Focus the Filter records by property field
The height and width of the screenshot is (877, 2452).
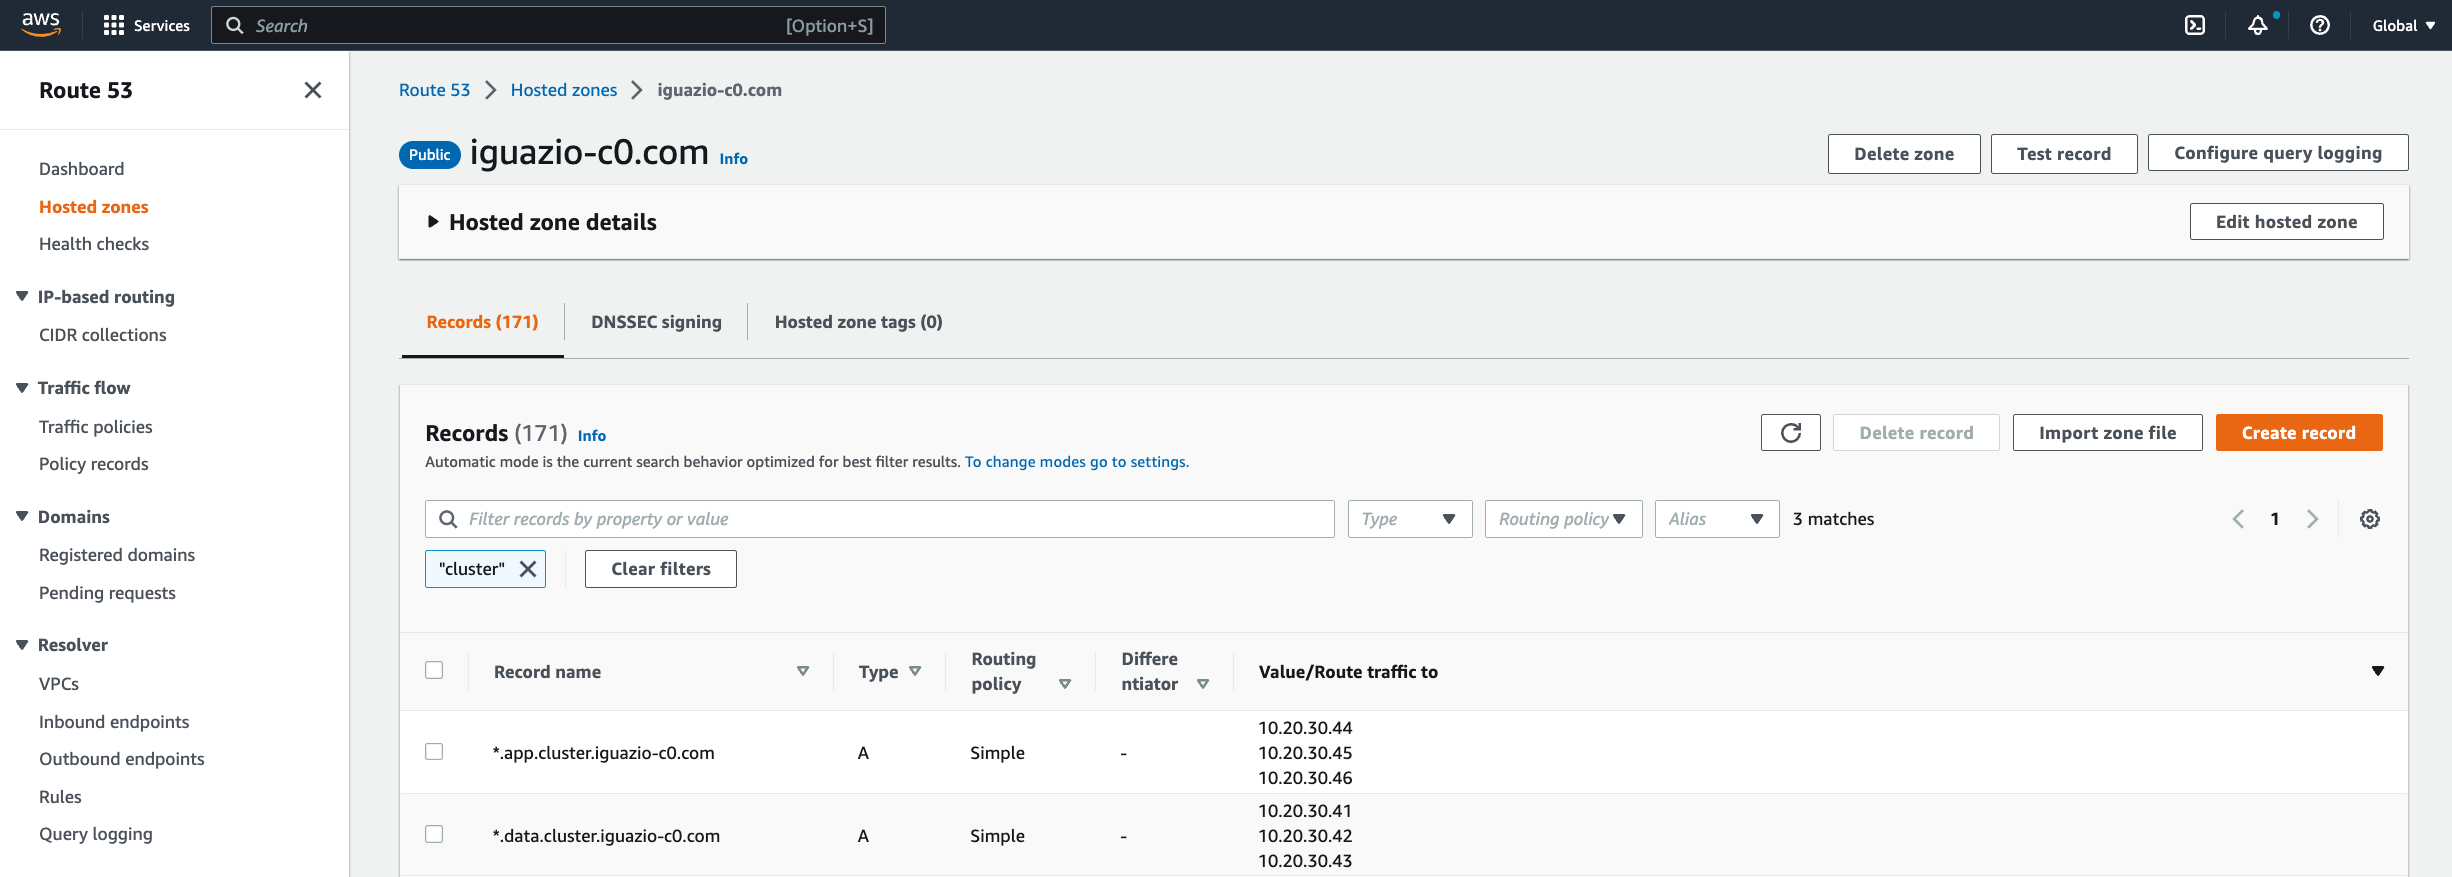[x=880, y=519]
